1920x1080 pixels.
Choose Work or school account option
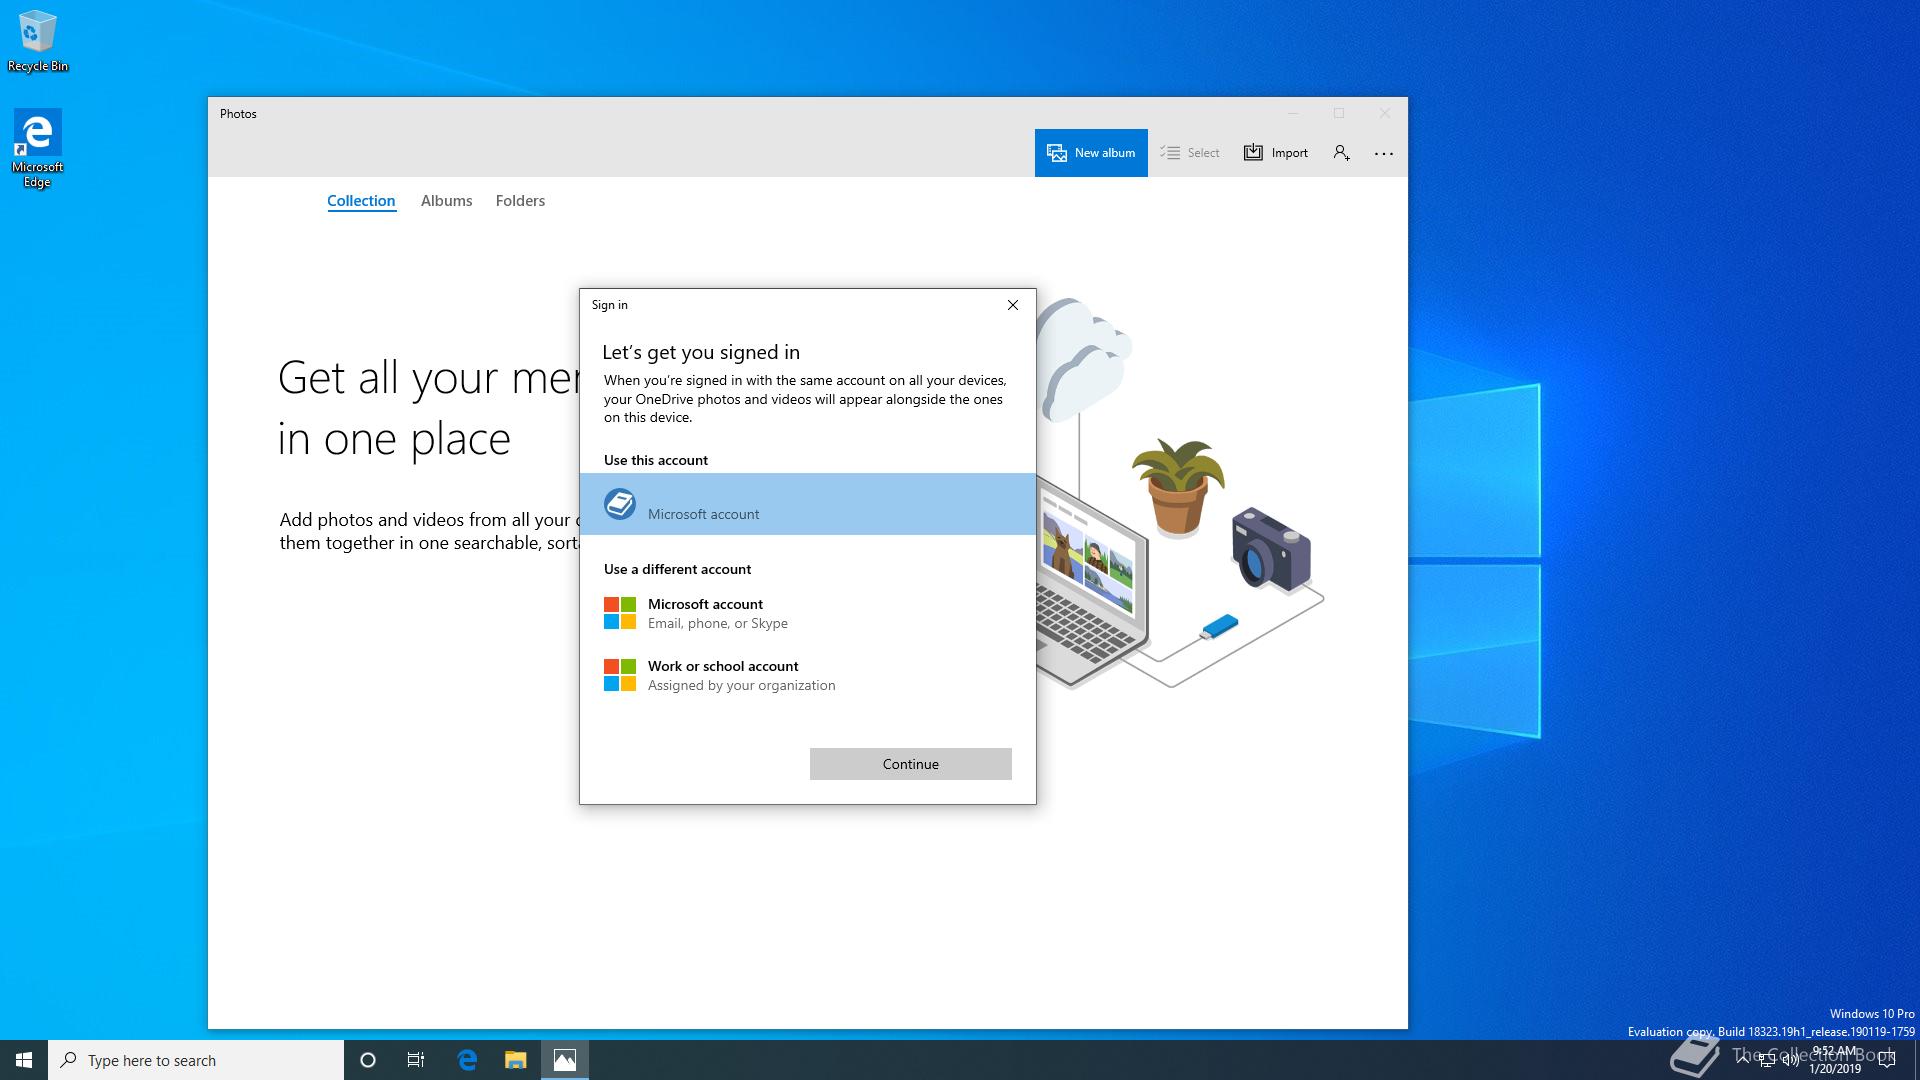pyautogui.click(x=808, y=675)
